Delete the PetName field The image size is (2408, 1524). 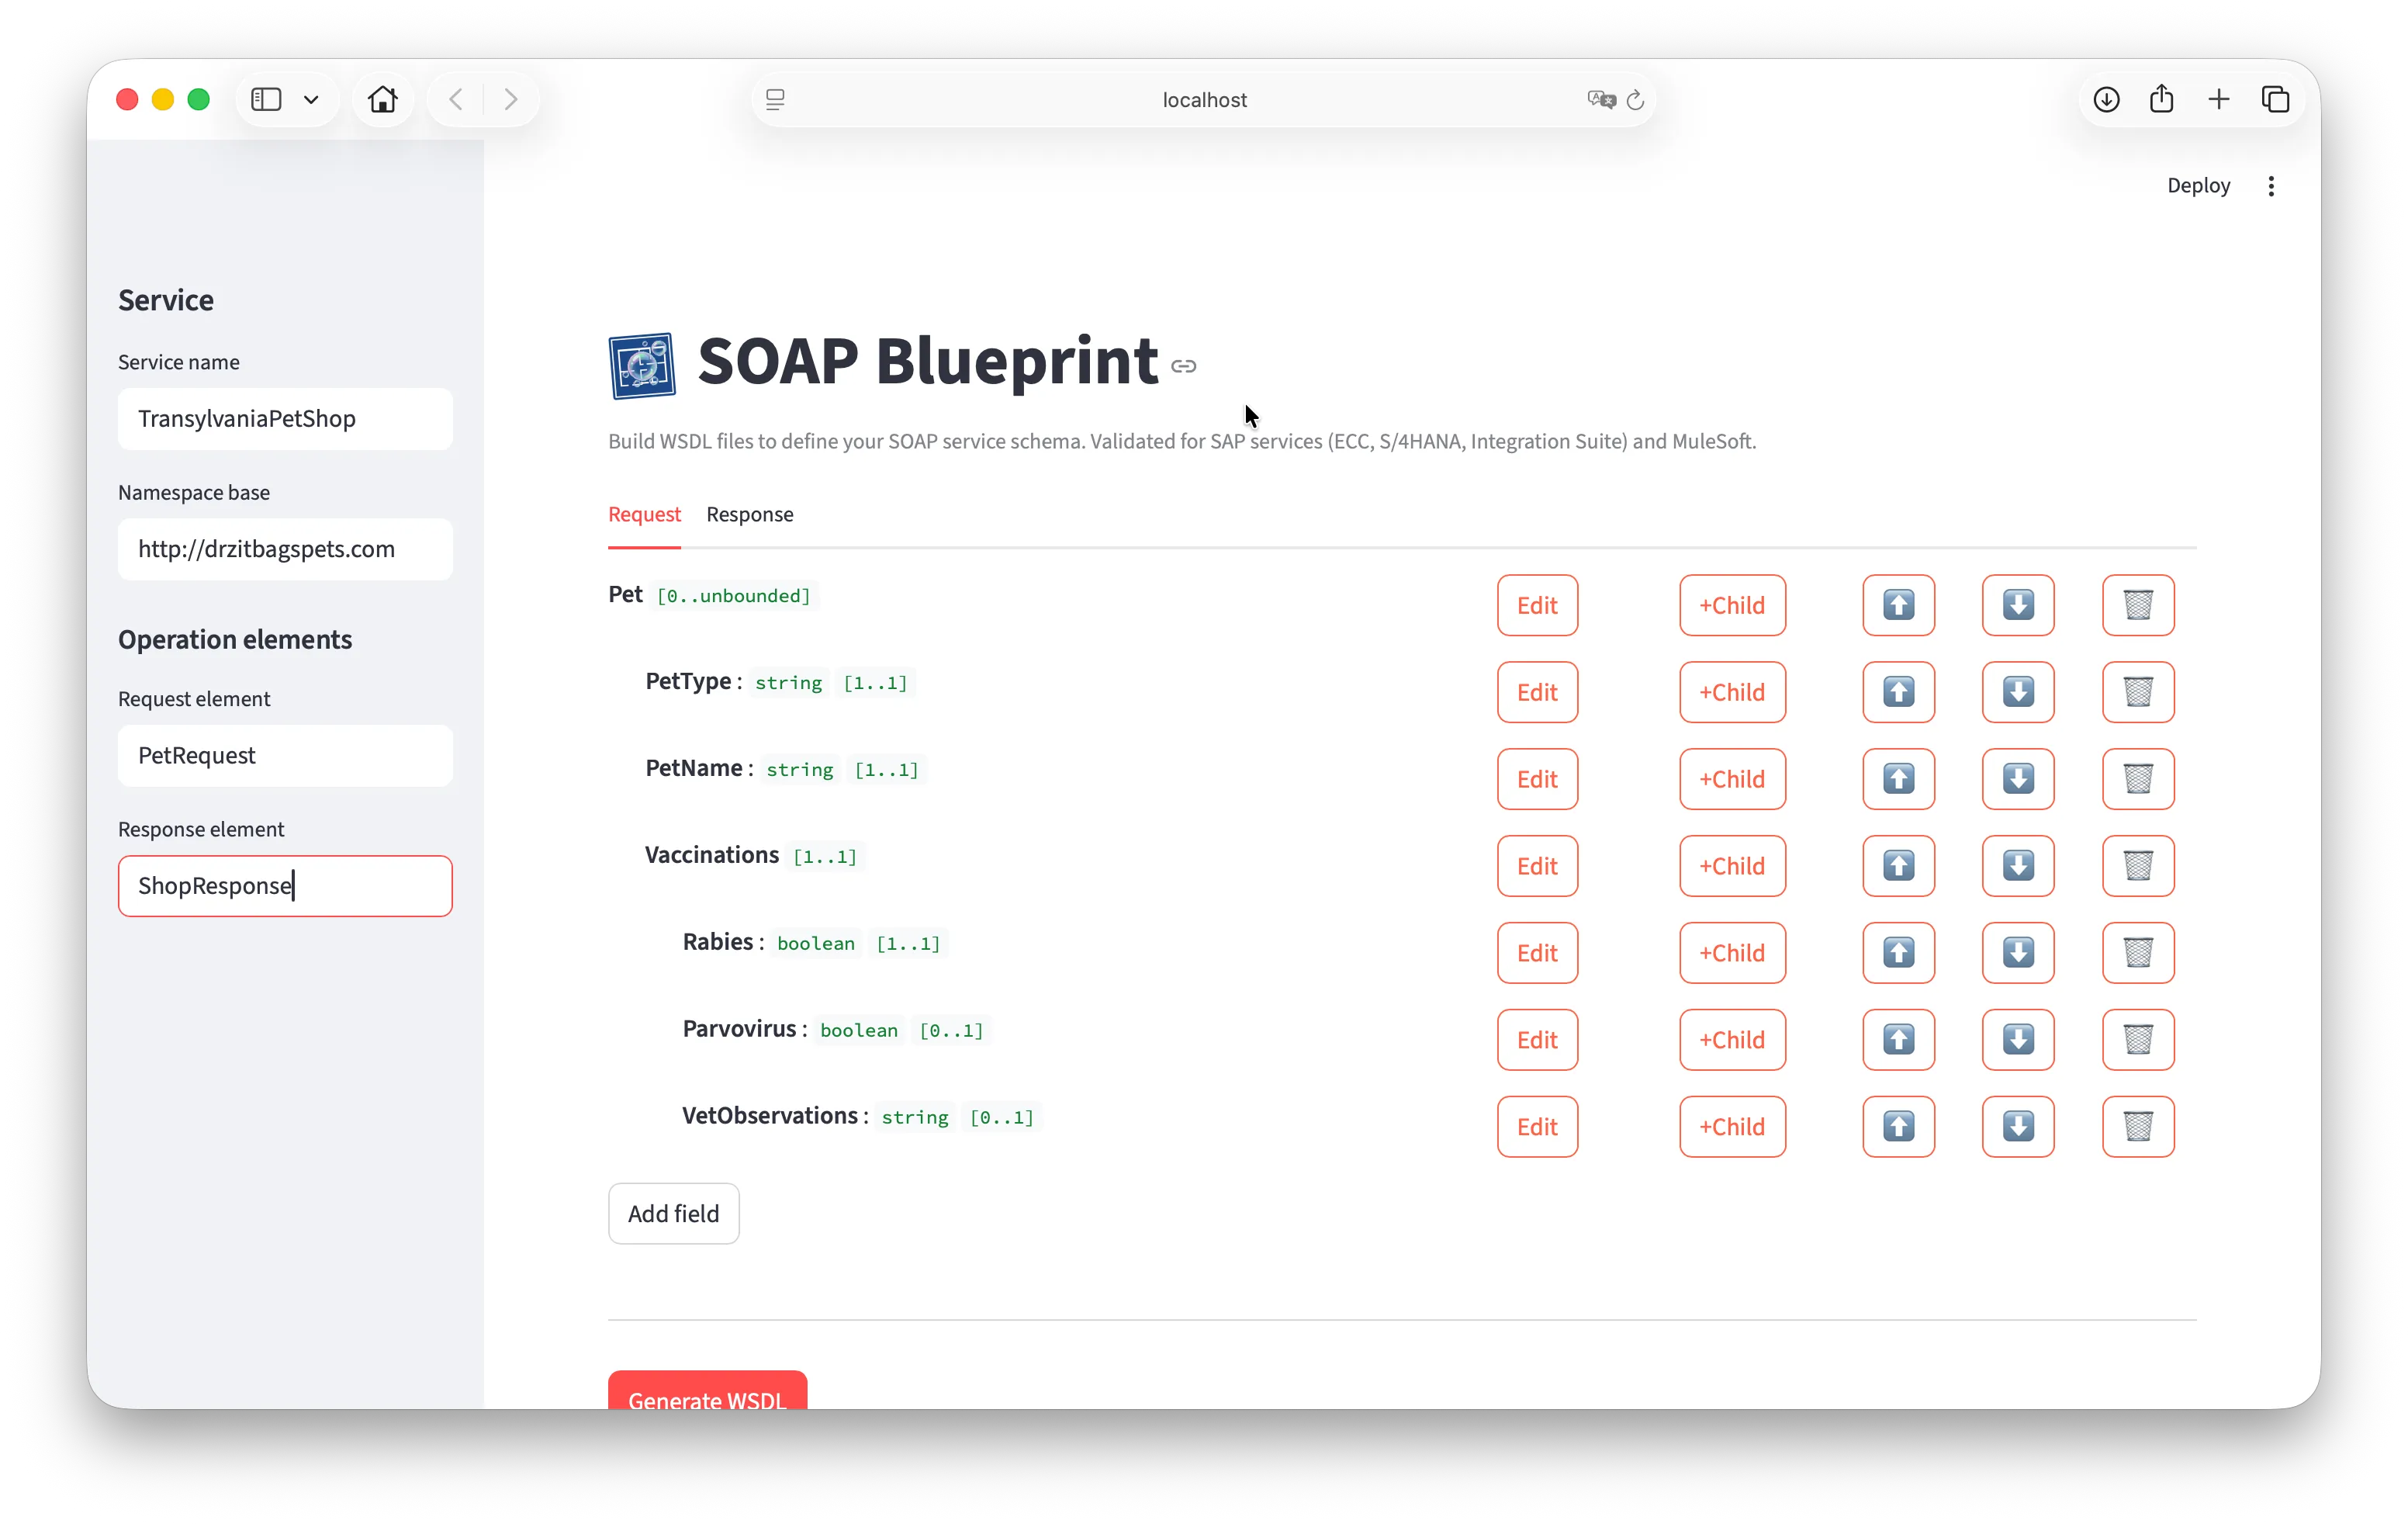click(x=2138, y=779)
